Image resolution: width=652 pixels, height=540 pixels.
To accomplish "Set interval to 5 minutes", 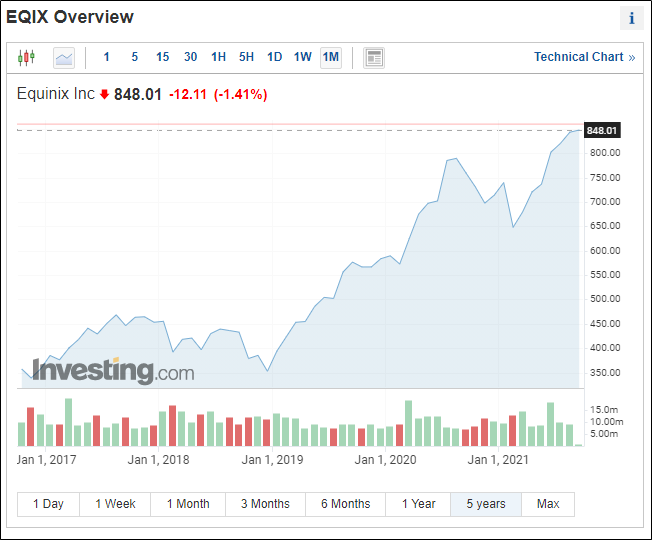I will (134, 57).
